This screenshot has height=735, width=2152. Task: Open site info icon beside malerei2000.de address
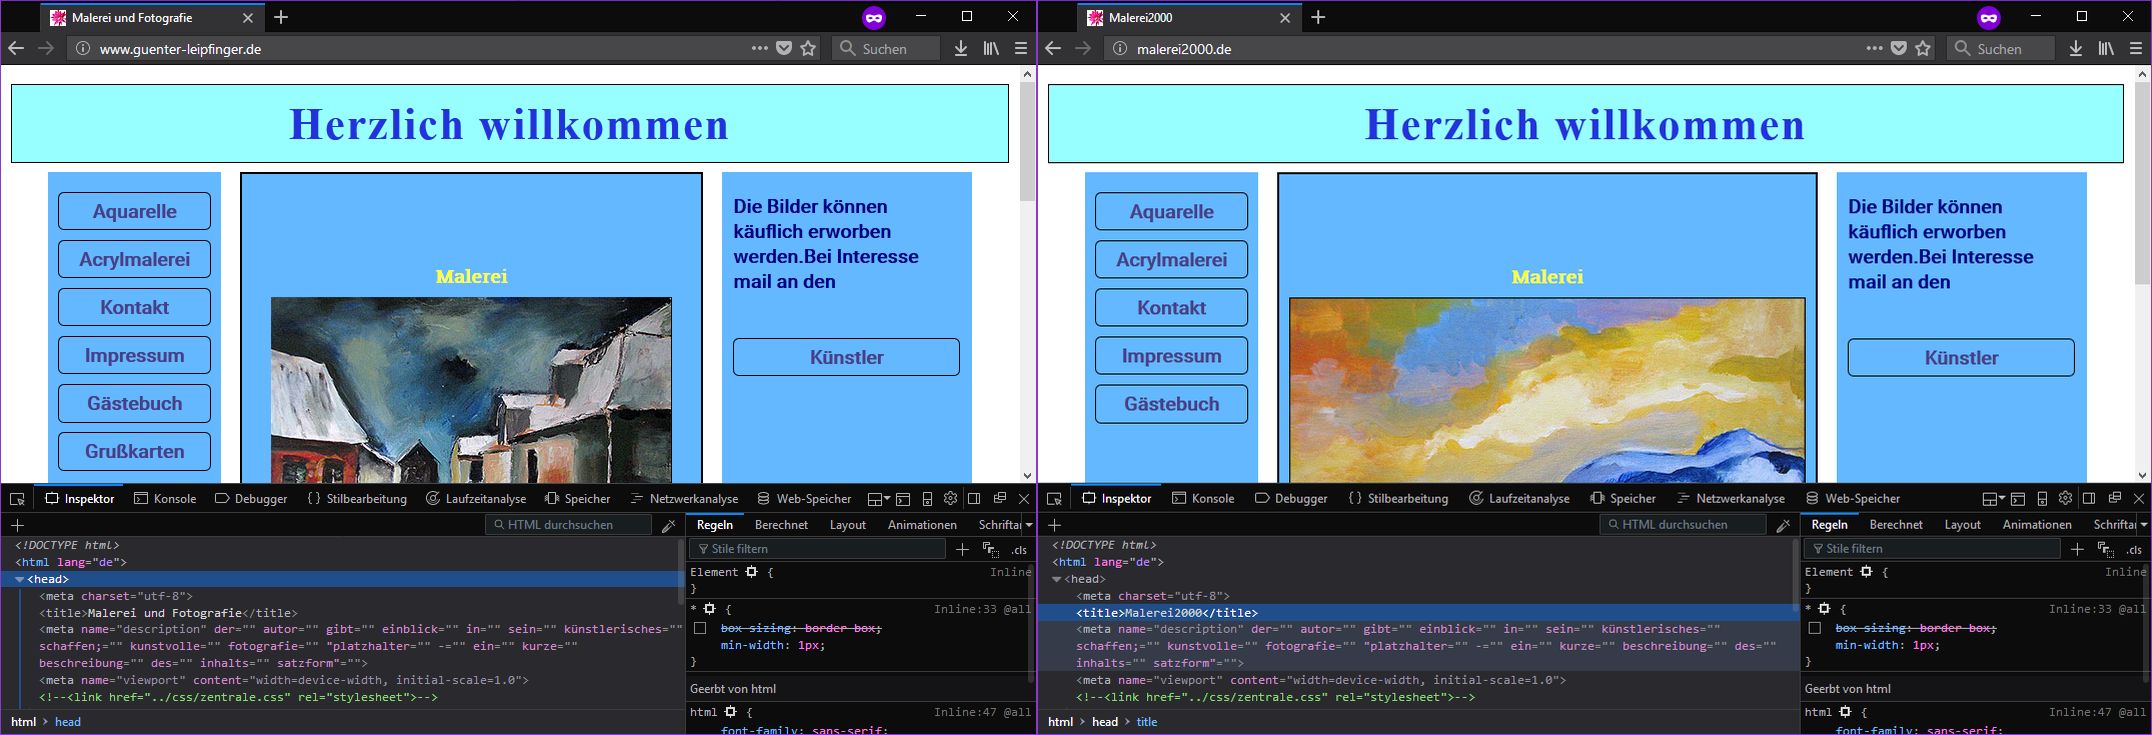point(1120,48)
